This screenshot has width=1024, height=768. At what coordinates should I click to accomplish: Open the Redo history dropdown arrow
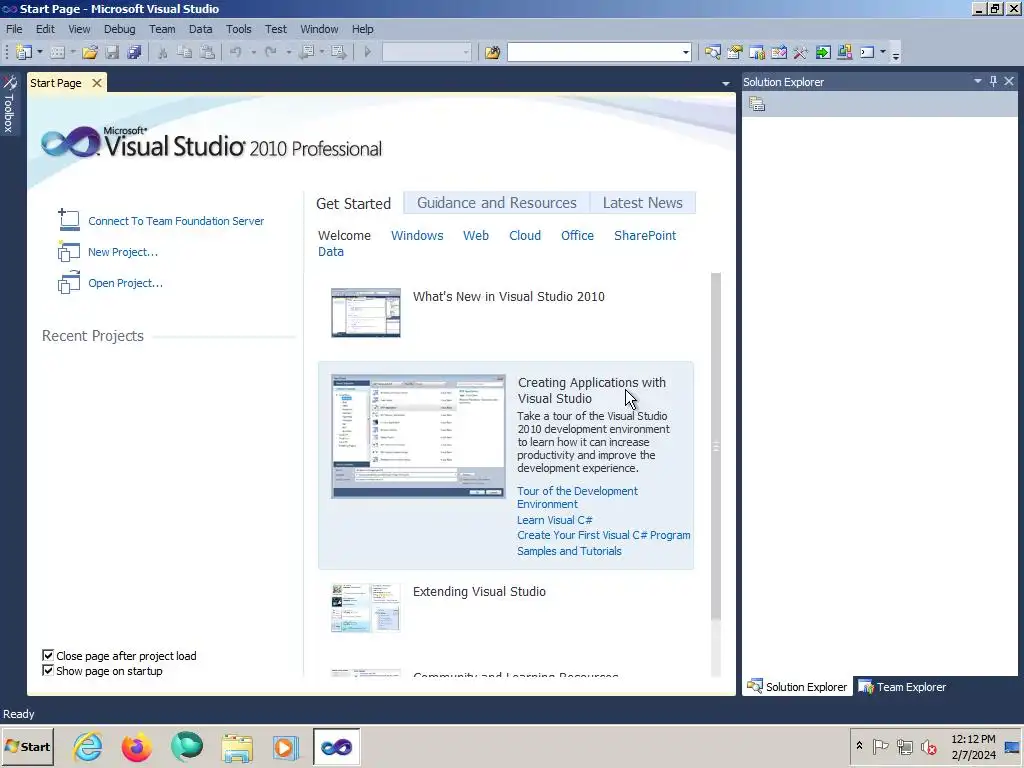[x=288, y=52]
